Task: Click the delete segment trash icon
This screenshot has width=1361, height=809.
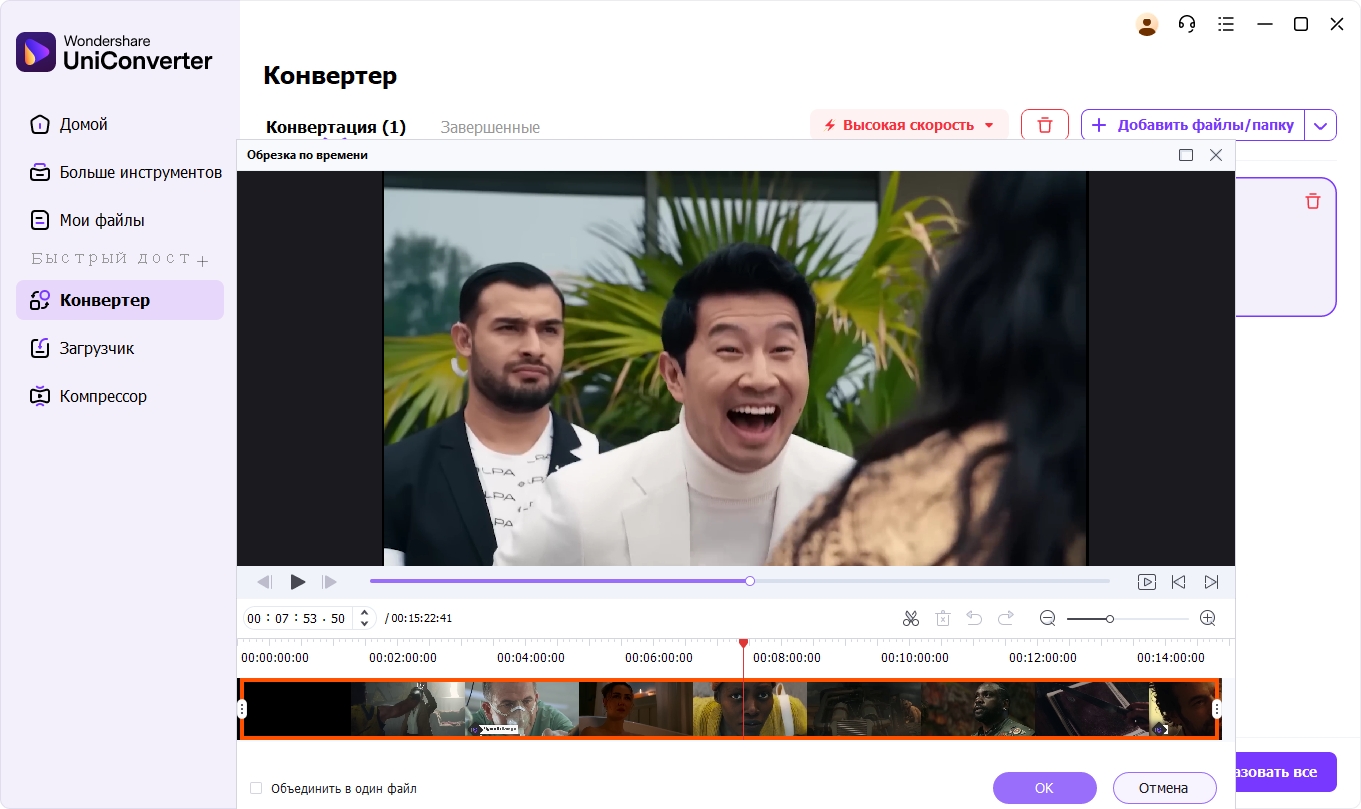Action: [x=942, y=618]
